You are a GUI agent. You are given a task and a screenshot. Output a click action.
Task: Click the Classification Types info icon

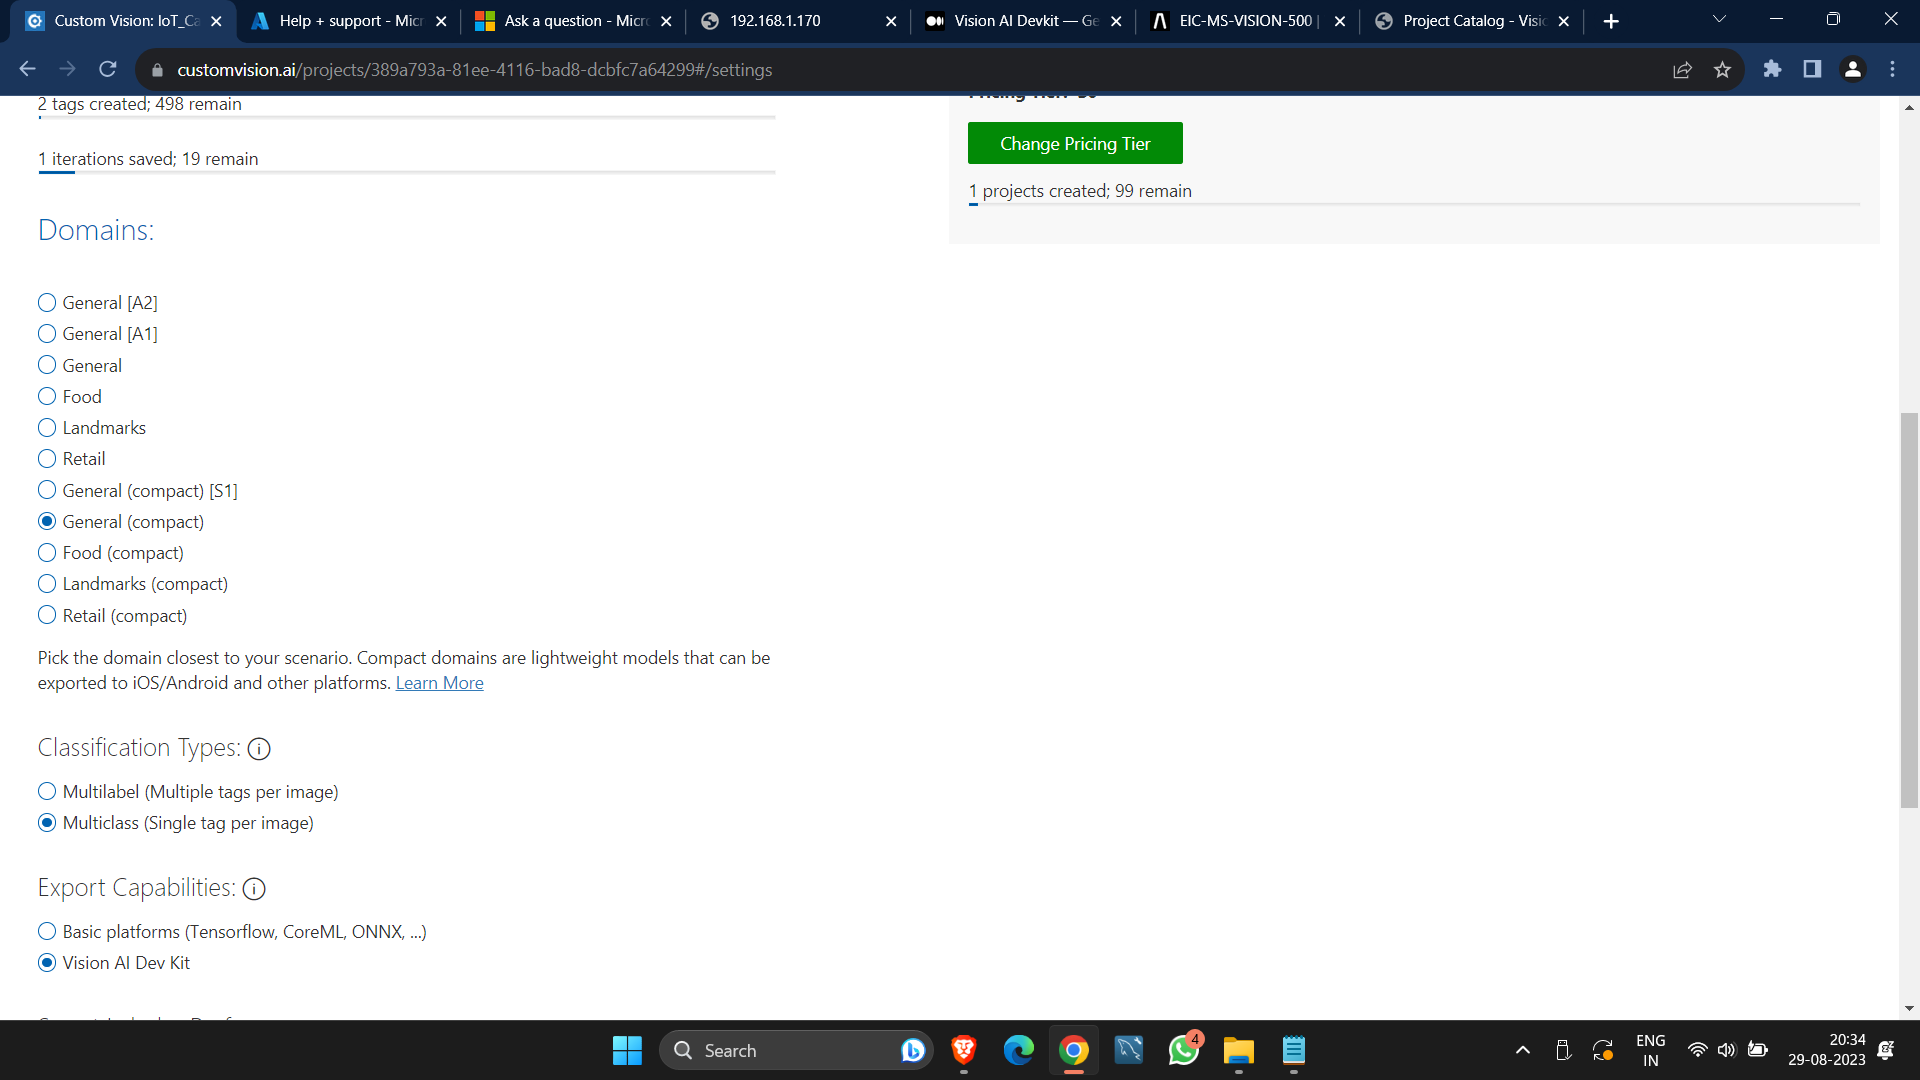(259, 749)
